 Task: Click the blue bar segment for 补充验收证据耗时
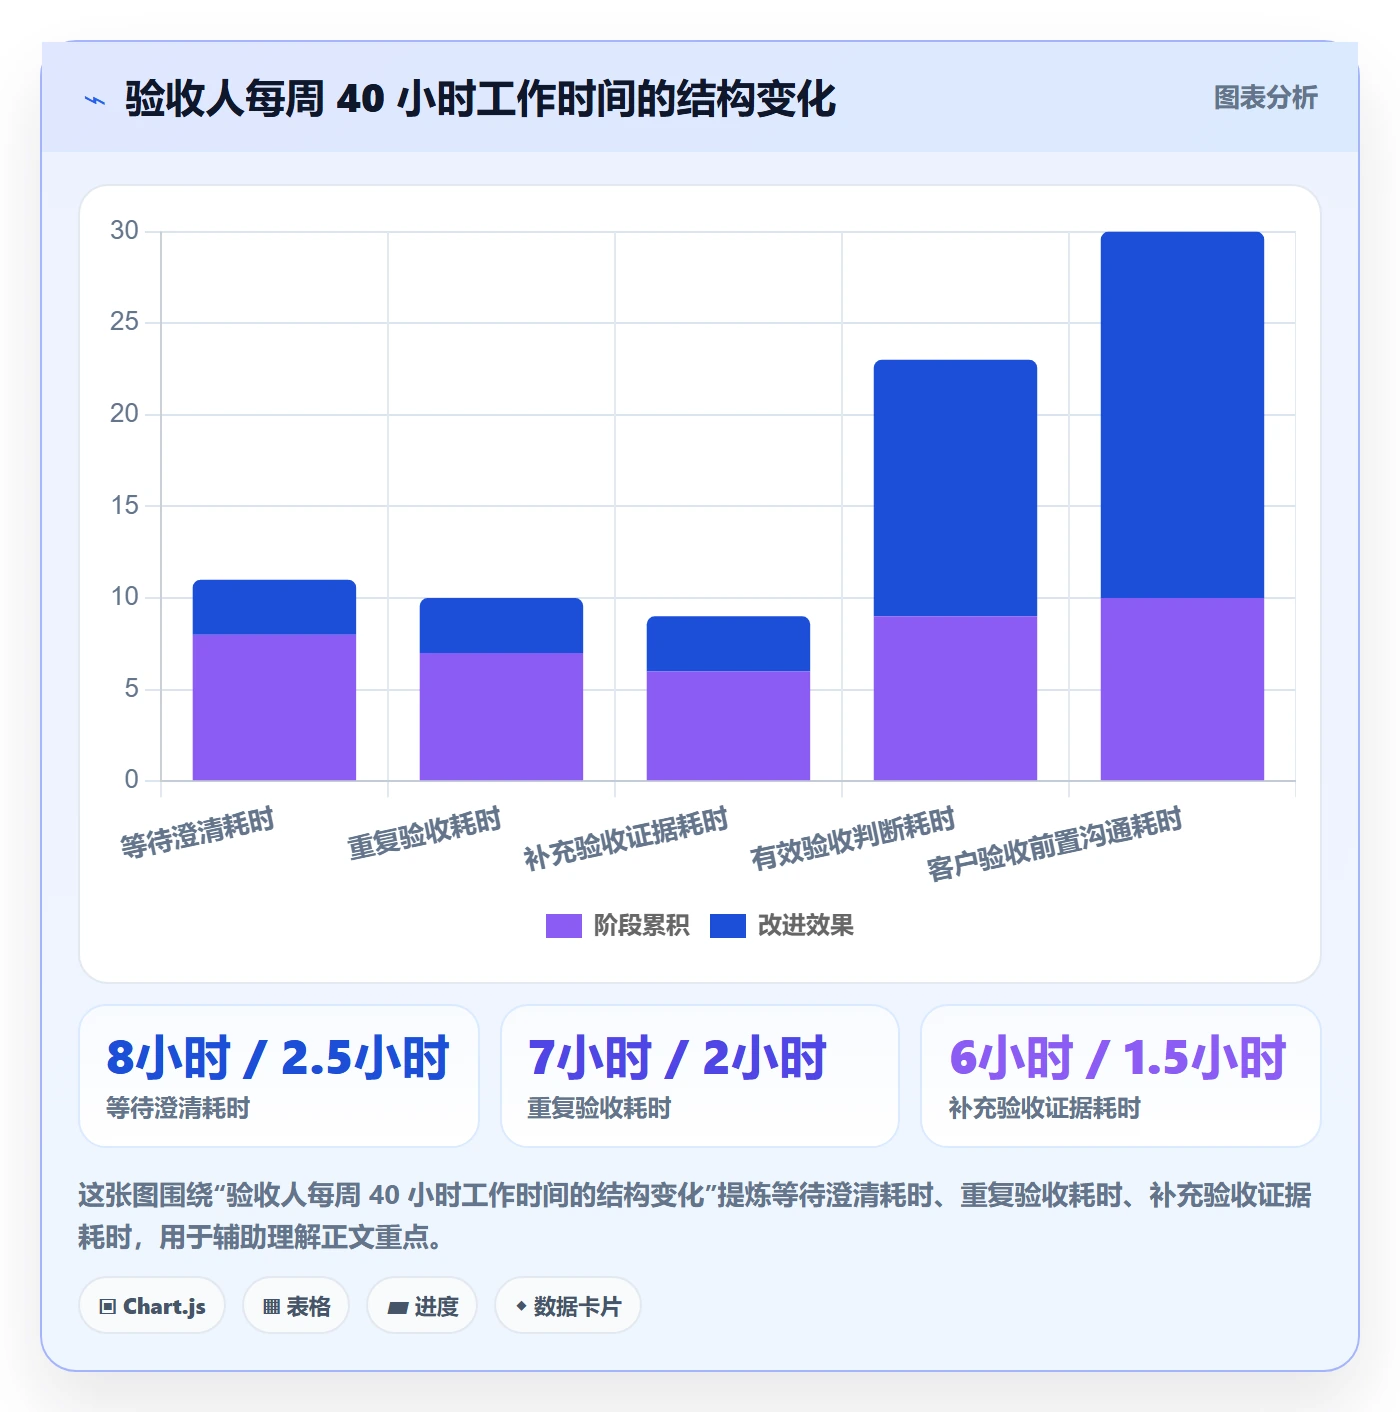coord(728,644)
